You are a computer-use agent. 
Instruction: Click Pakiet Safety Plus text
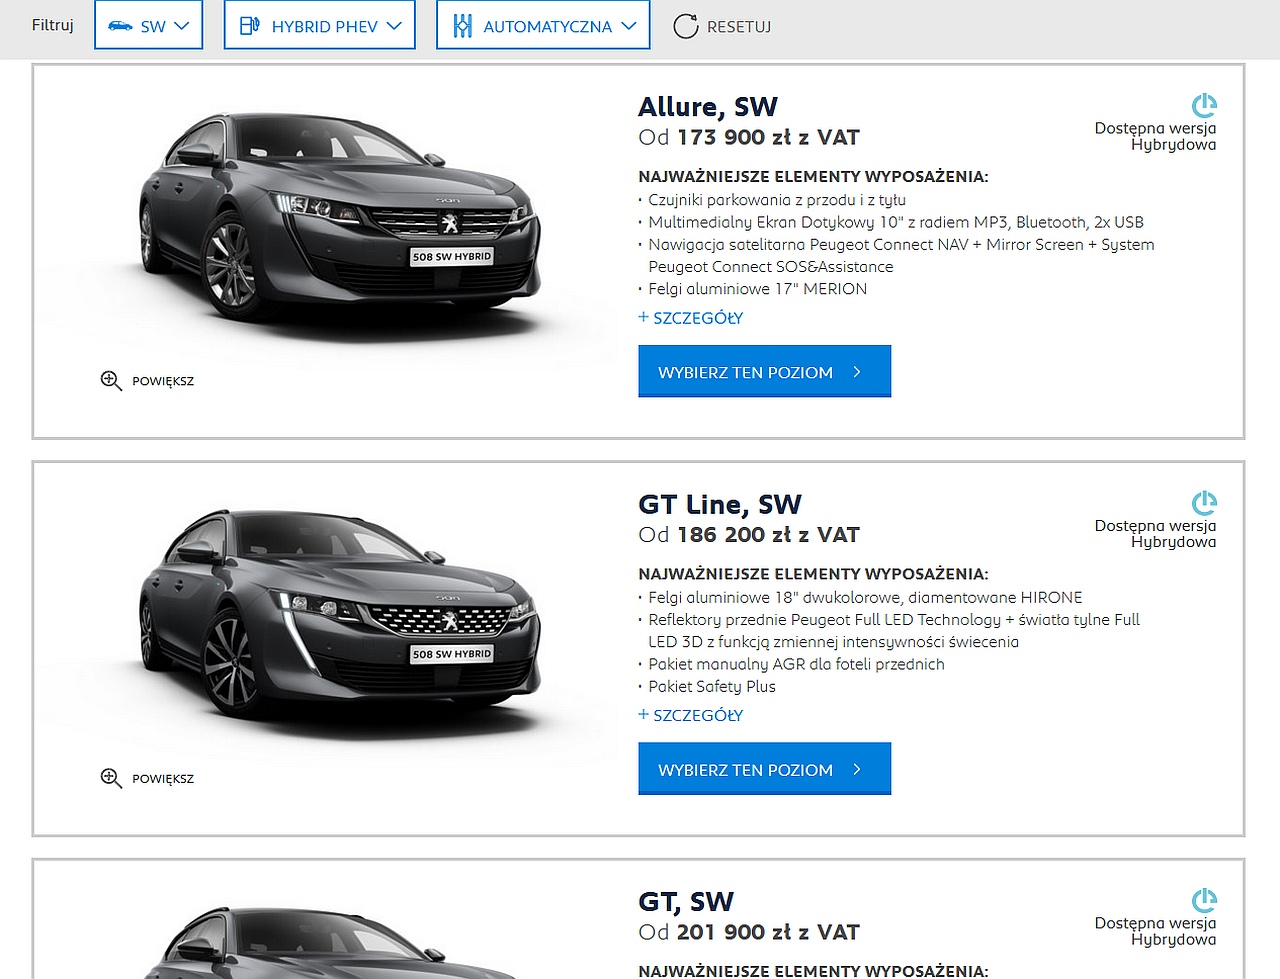pos(712,686)
